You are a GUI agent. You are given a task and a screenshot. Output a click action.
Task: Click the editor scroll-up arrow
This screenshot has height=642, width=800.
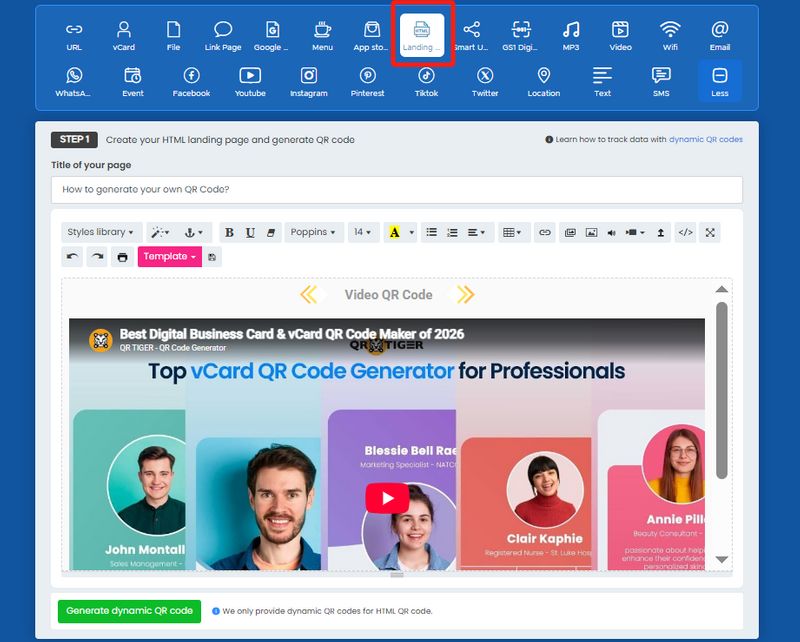(x=721, y=289)
